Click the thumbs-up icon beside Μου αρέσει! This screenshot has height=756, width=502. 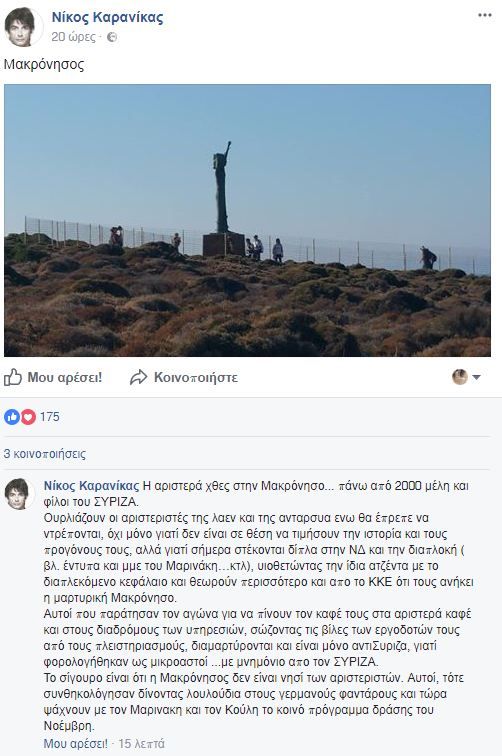pos(13,378)
